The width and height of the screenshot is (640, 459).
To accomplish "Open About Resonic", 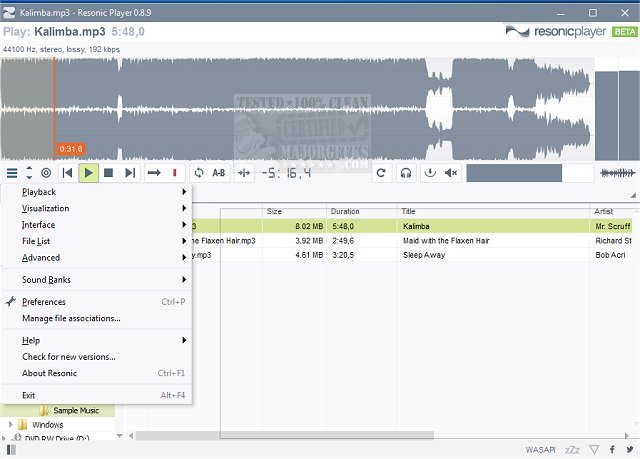I will [x=97, y=373].
